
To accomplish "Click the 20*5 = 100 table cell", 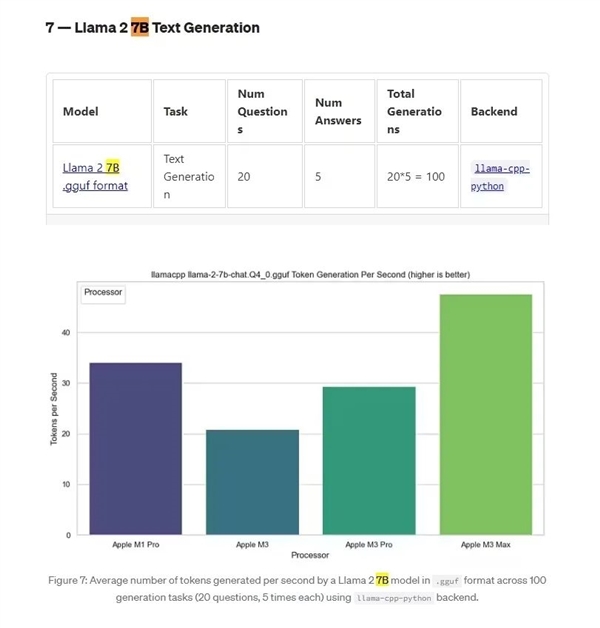I will point(417,176).
